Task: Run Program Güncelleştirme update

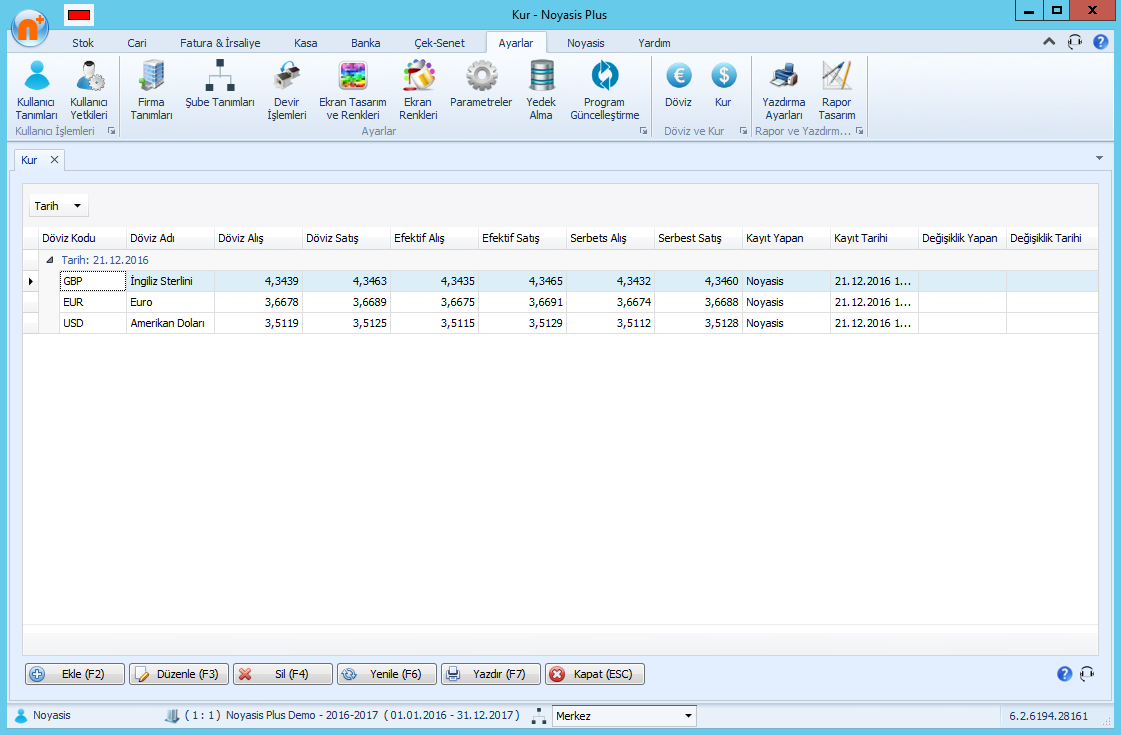Action: [605, 89]
